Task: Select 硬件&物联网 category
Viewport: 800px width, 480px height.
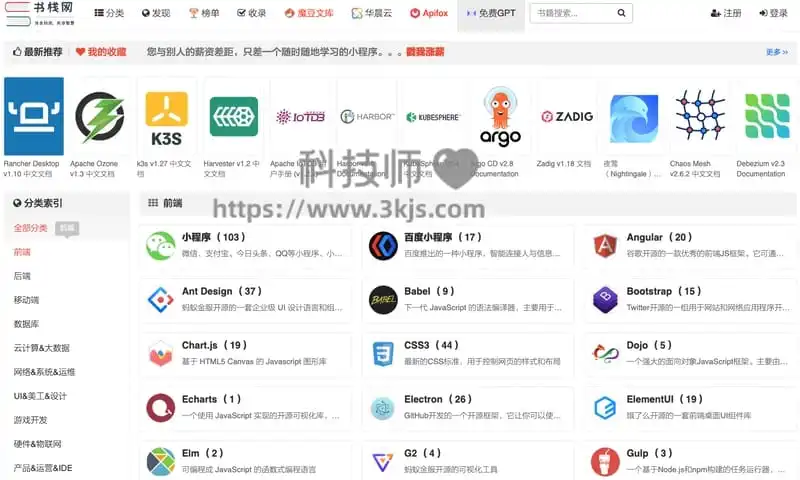Action: pos(37,444)
